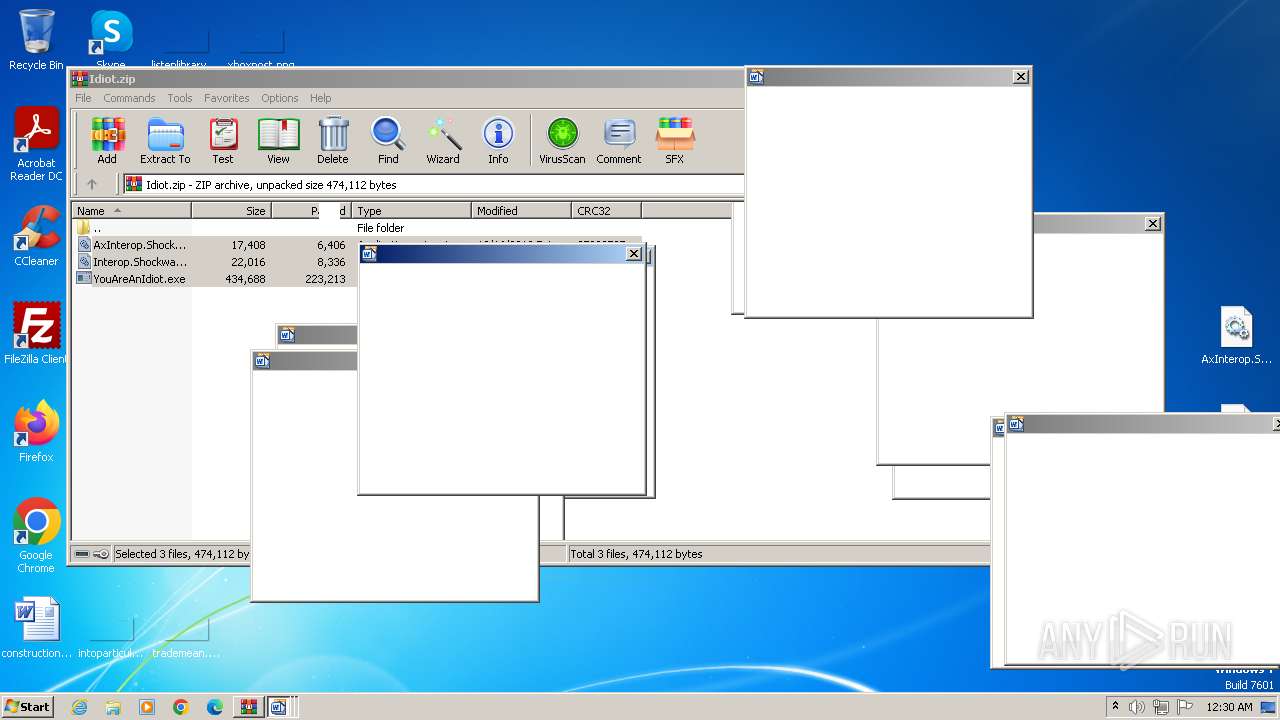Run VirusScan on the archive
1280x720 pixels.
(562, 140)
